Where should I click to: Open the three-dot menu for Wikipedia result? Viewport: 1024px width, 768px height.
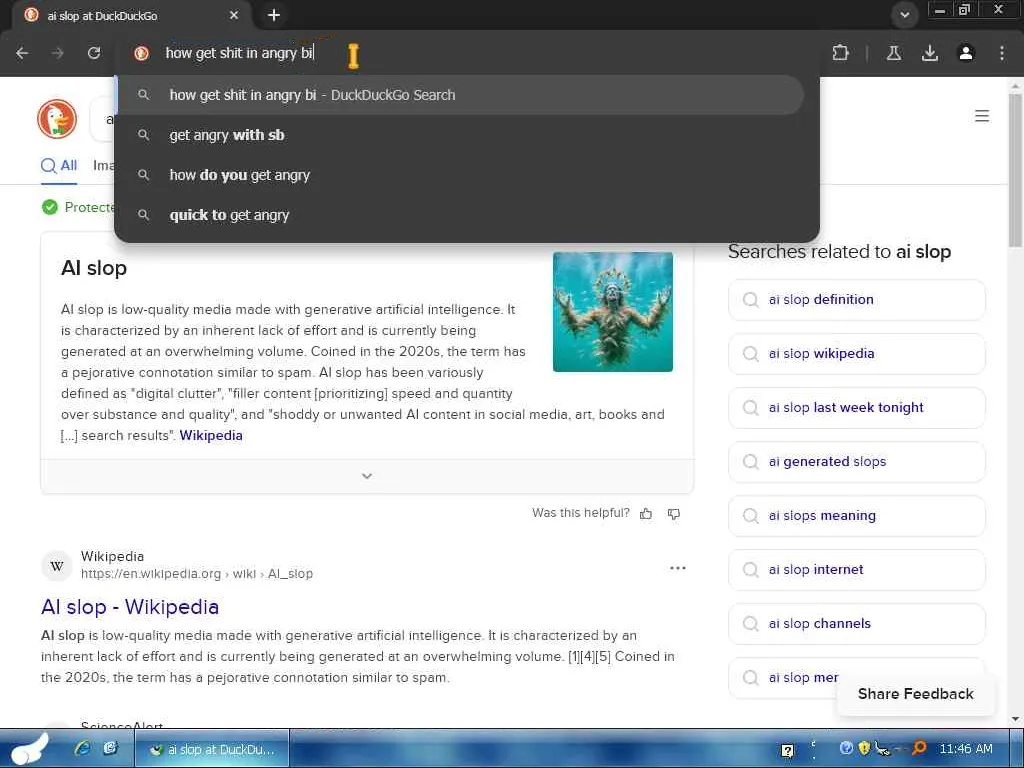point(678,568)
